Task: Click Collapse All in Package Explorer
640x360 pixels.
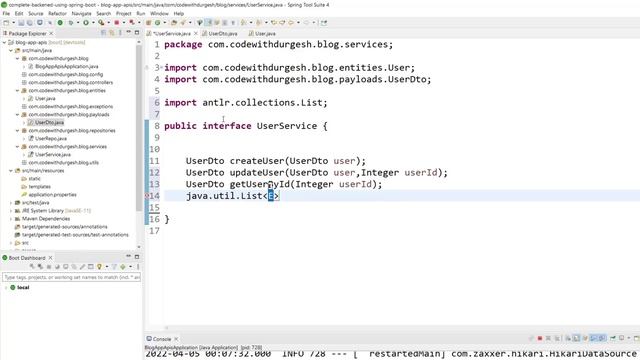Action: [x=103, y=33]
